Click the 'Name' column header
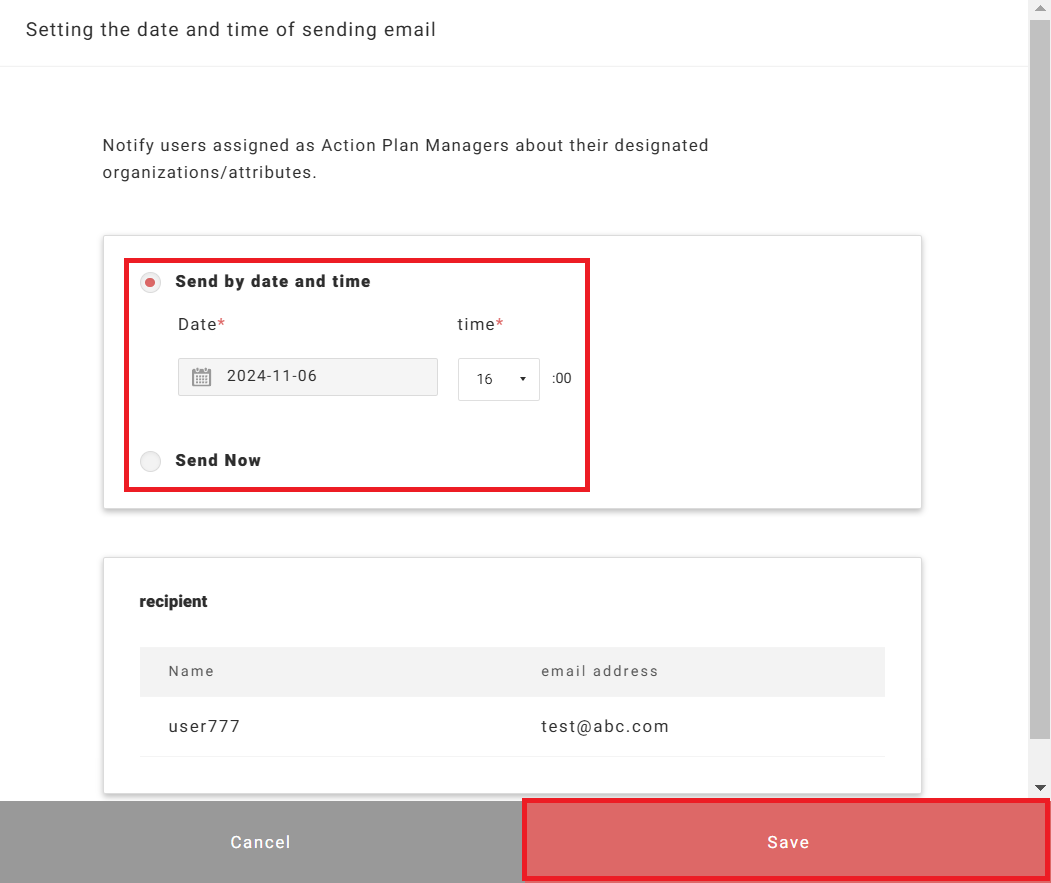 [191, 671]
